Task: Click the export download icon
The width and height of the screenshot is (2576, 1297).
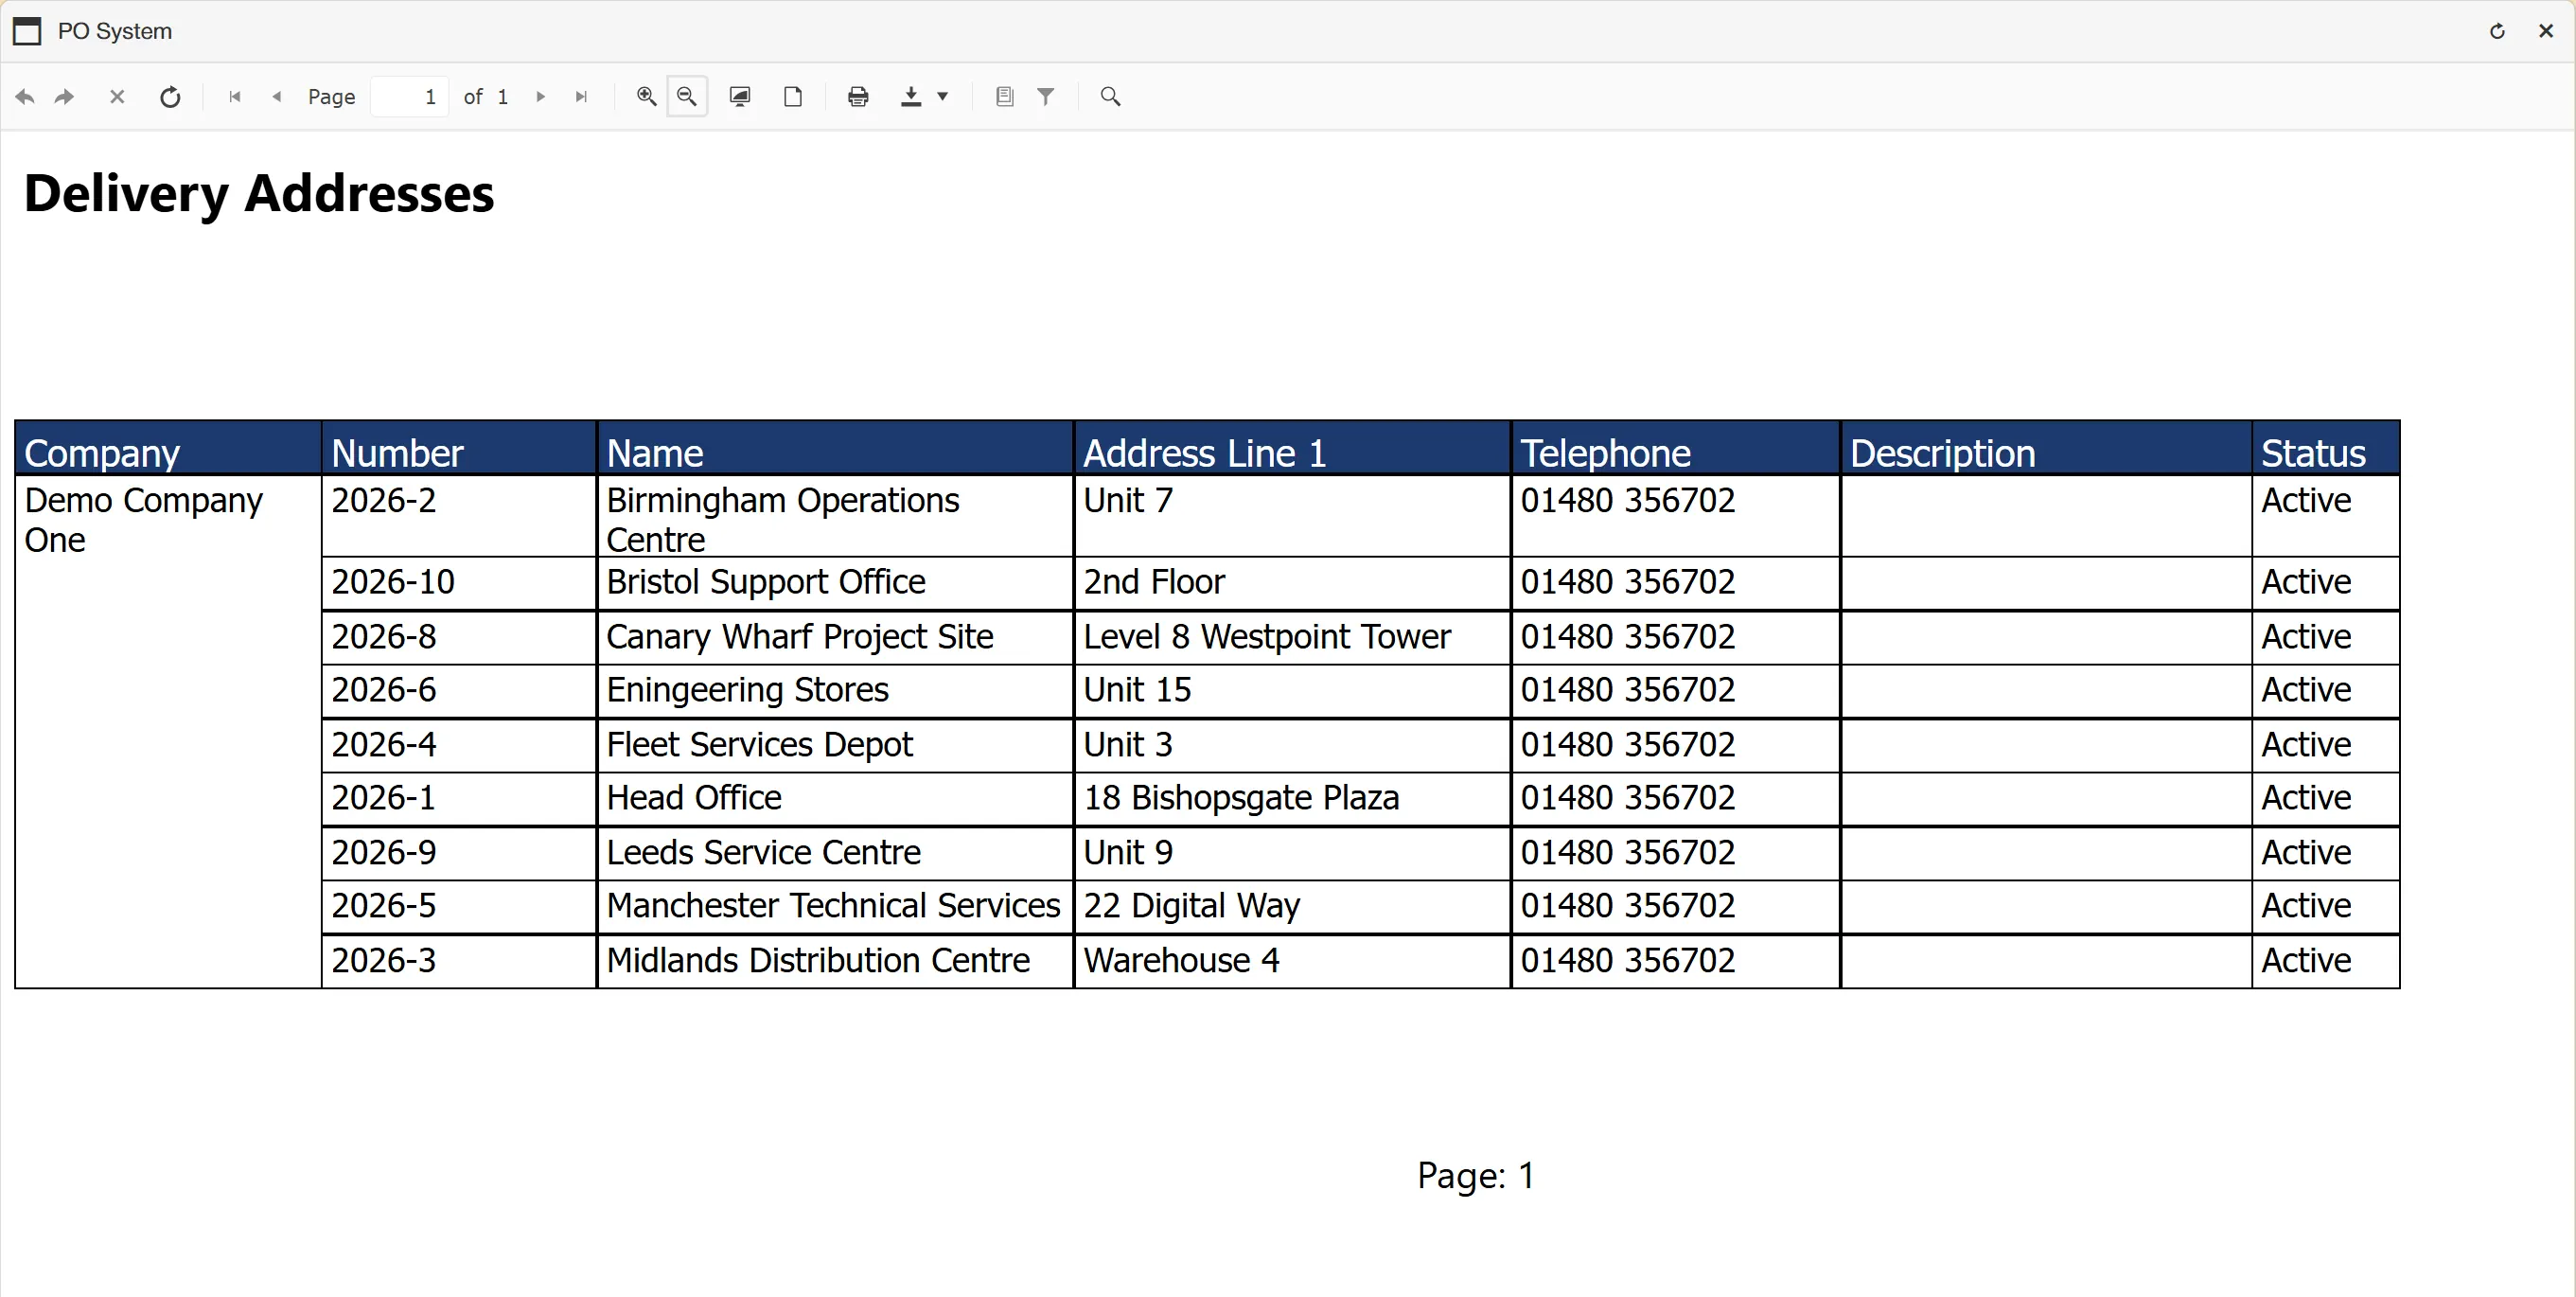Action: [x=911, y=97]
